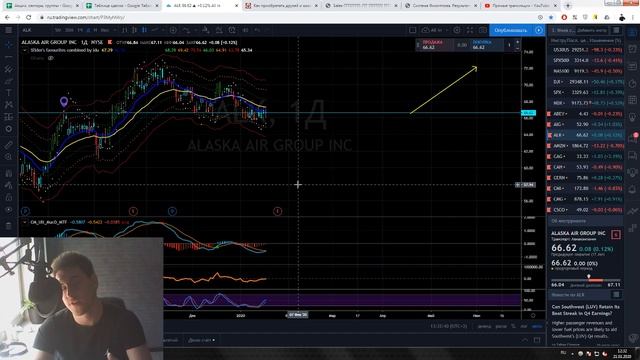The height and width of the screenshot is (360, 640).
Task: Collapse the SSider's Favourites indicator legend
Action: point(25,50)
